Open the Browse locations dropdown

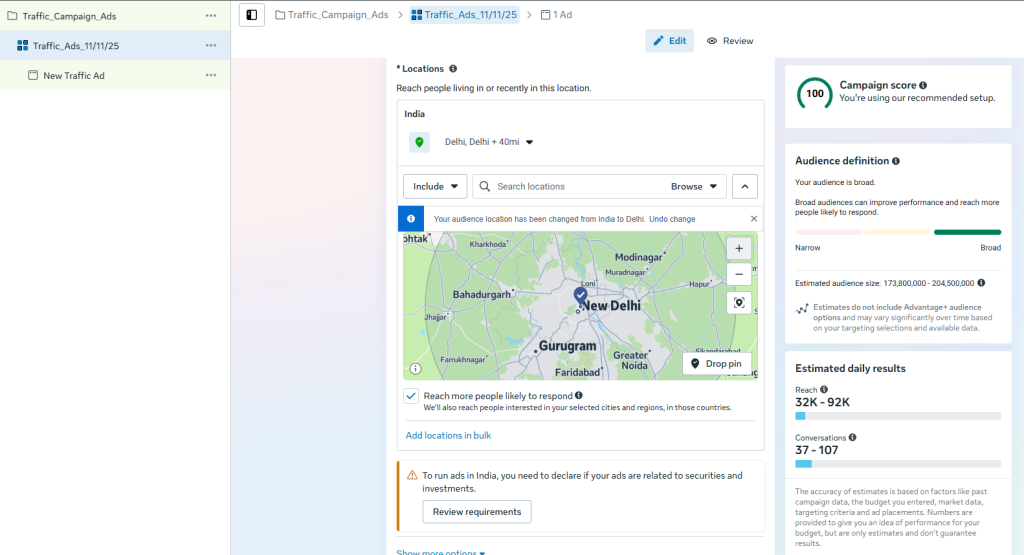coord(697,186)
